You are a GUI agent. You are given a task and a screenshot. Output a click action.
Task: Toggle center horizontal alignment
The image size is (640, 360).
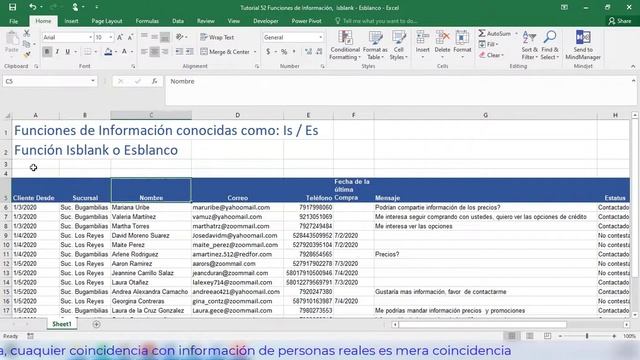tap(155, 52)
